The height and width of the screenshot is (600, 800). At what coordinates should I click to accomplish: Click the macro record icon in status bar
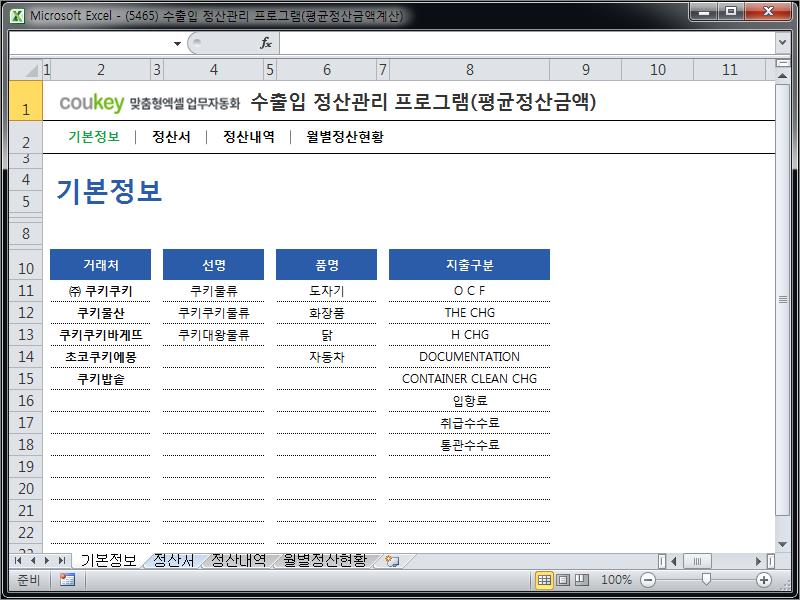coord(67,580)
